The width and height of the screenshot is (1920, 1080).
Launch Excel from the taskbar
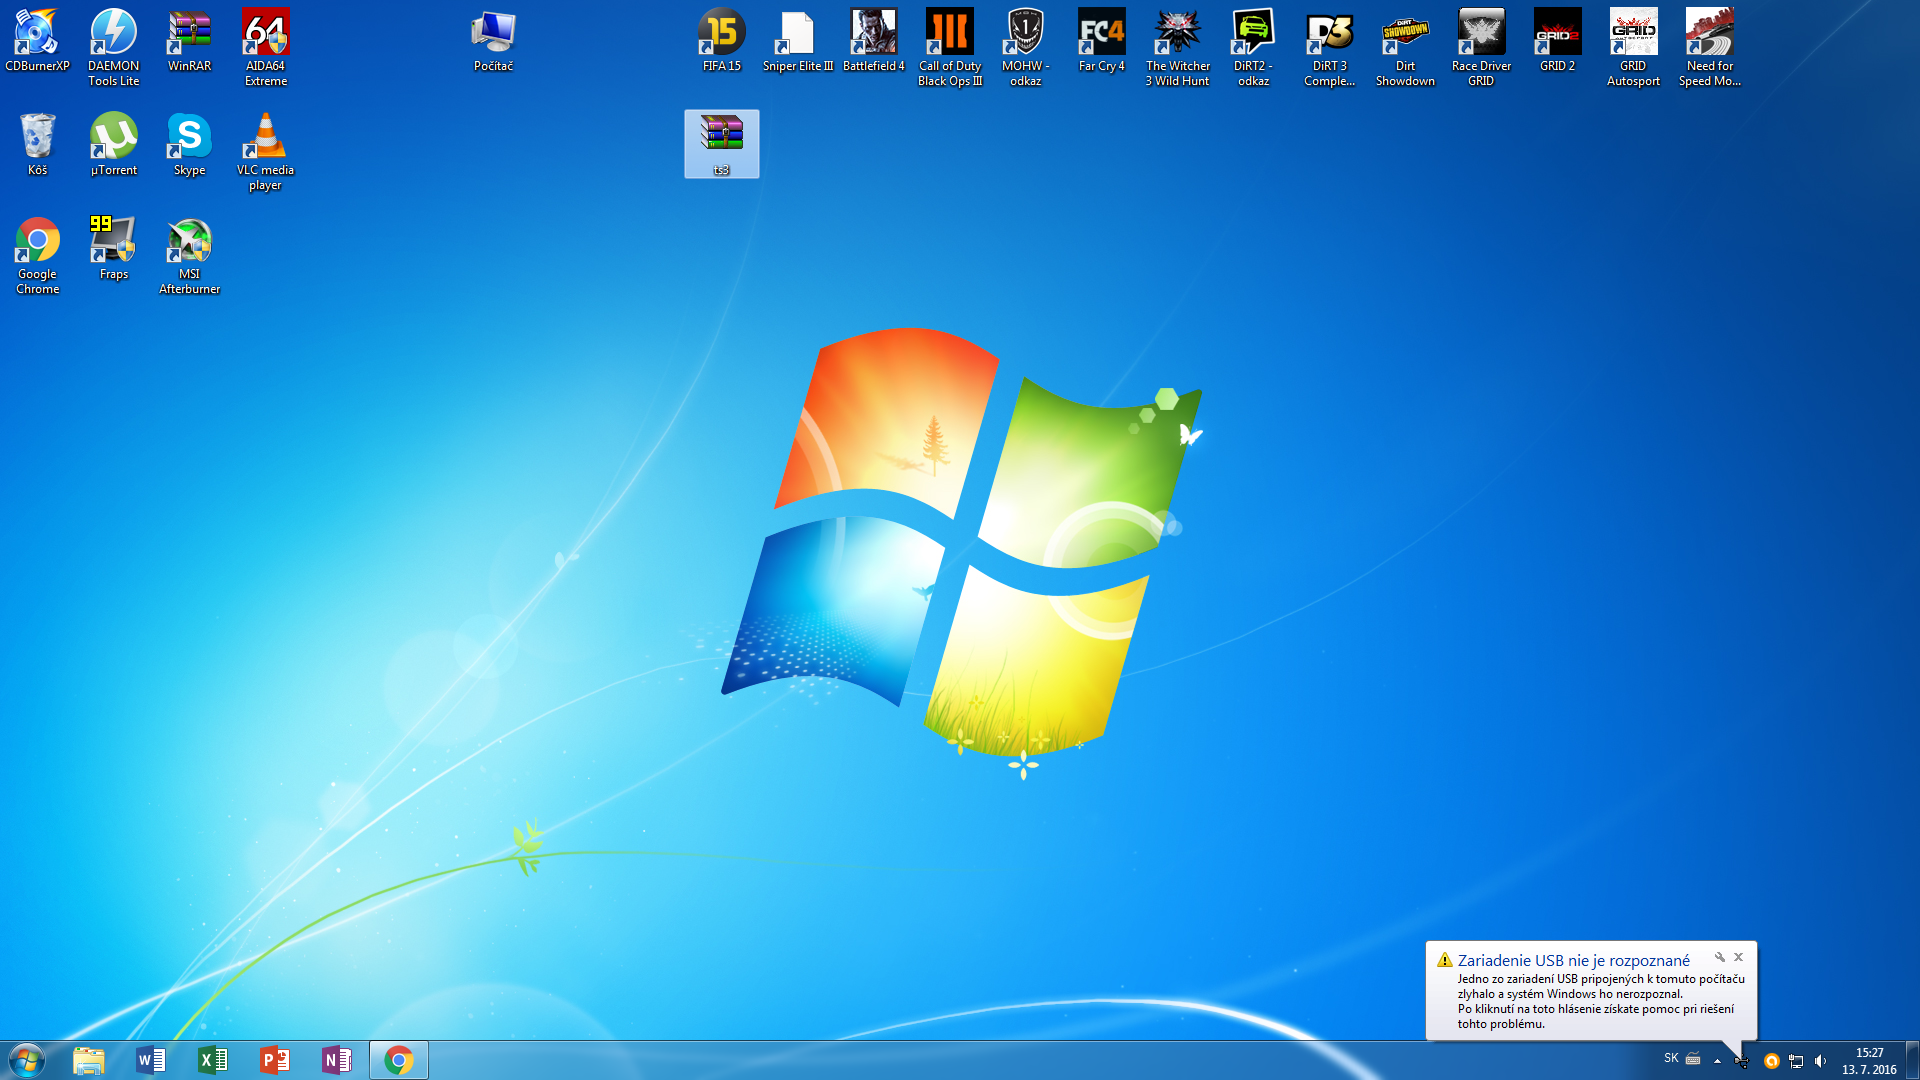tap(213, 1060)
